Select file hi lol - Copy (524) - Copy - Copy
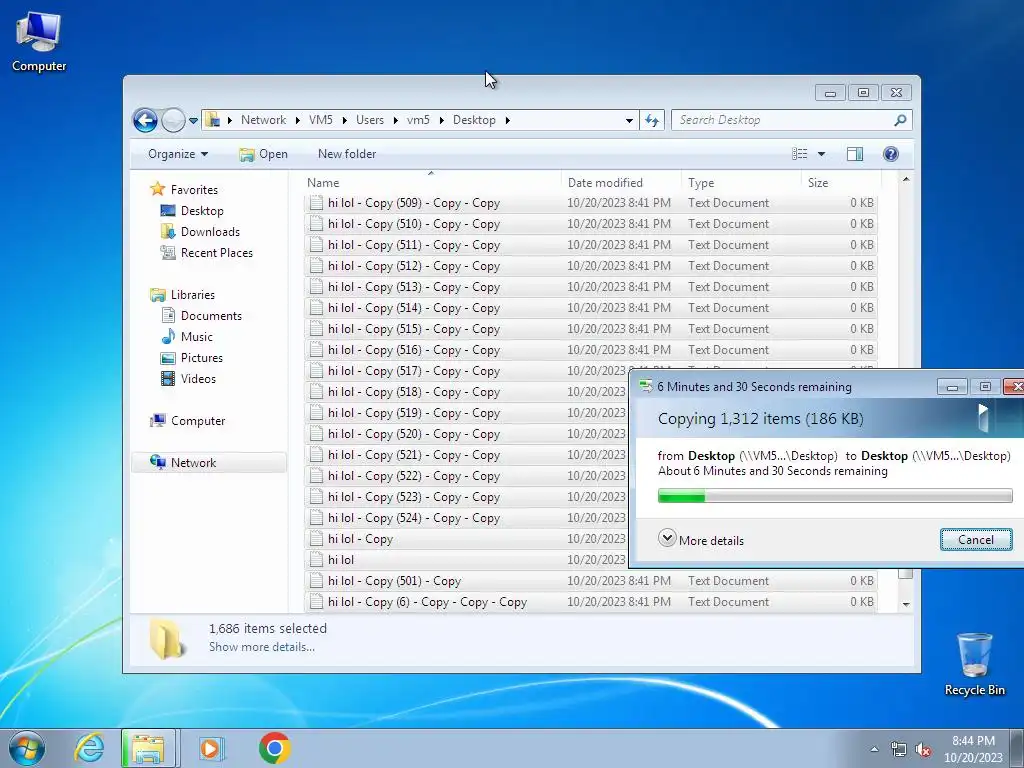The width and height of the screenshot is (1024, 768). click(466, 518)
